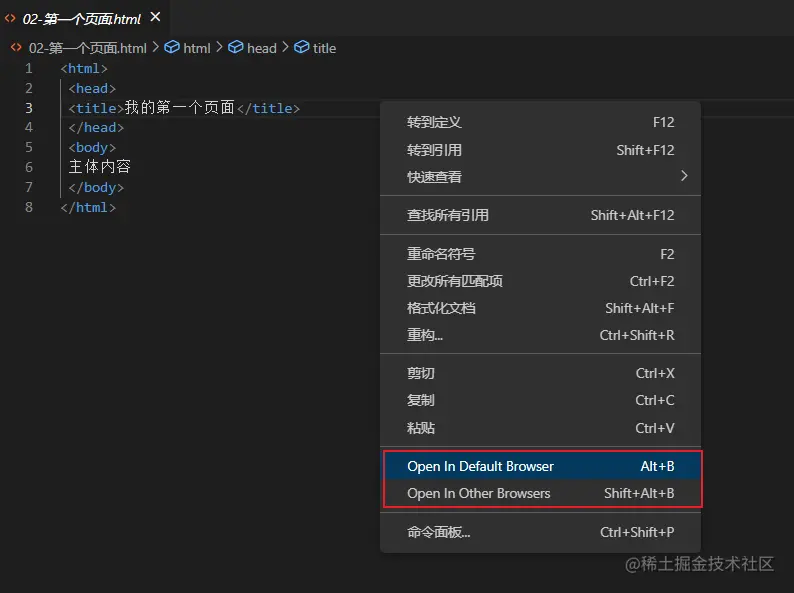Click the html breadcrumb cube icon
The width and height of the screenshot is (794, 593).
tap(172, 47)
